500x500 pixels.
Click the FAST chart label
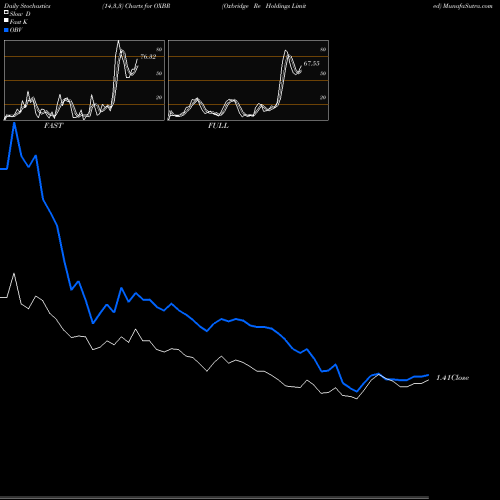(53, 126)
